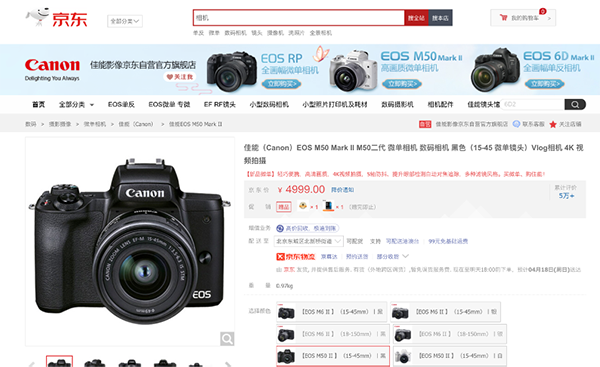
Task: Click the red star 关注店铺 icon
Action: [x=553, y=124]
